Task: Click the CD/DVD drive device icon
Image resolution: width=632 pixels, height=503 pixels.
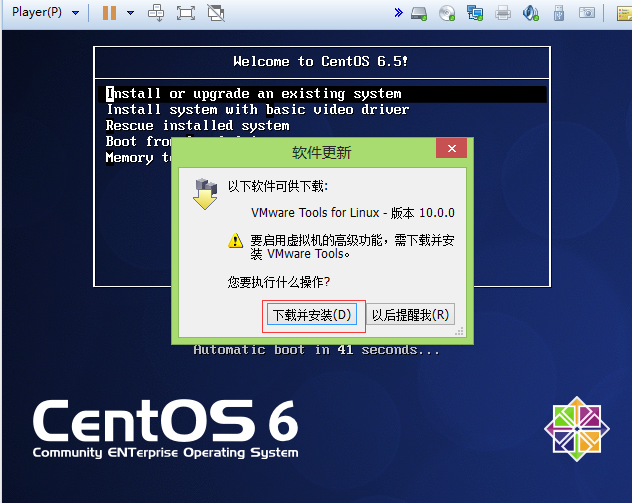Action: 447,13
